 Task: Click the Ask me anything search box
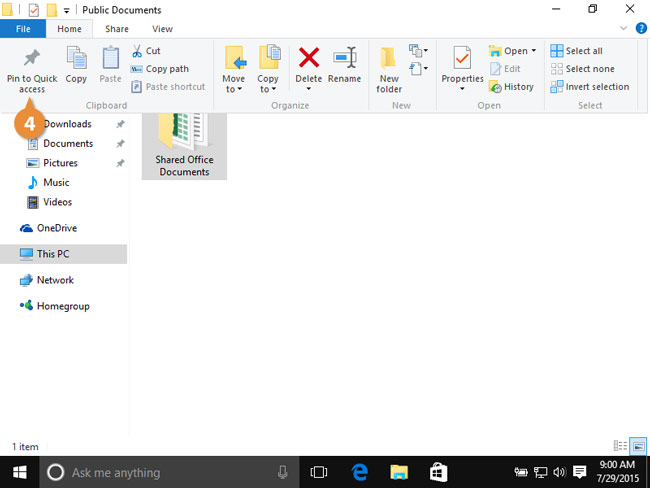click(x=169, y=472)
